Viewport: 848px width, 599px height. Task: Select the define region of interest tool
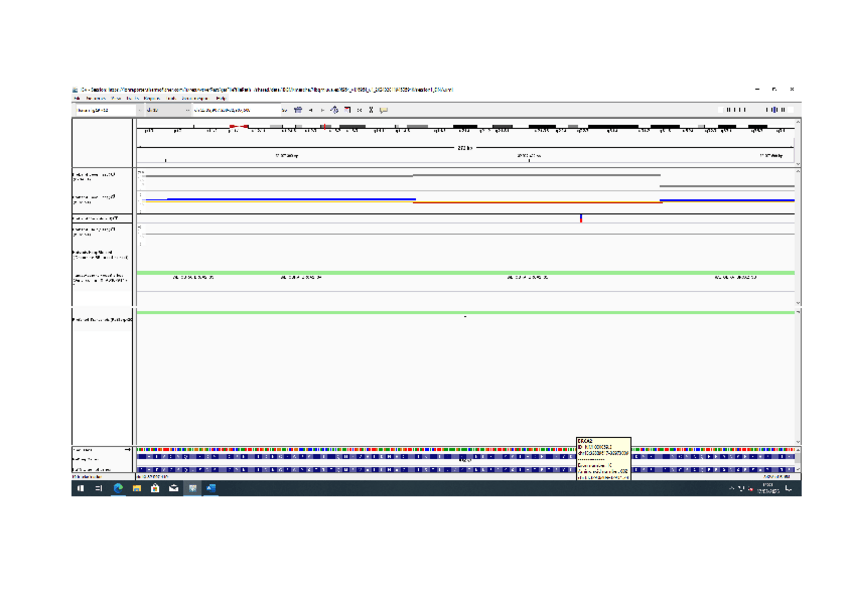point(347,110)
